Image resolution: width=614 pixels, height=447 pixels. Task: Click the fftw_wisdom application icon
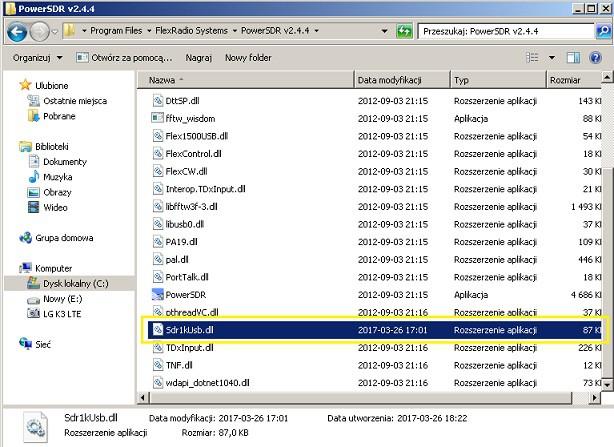157,118
